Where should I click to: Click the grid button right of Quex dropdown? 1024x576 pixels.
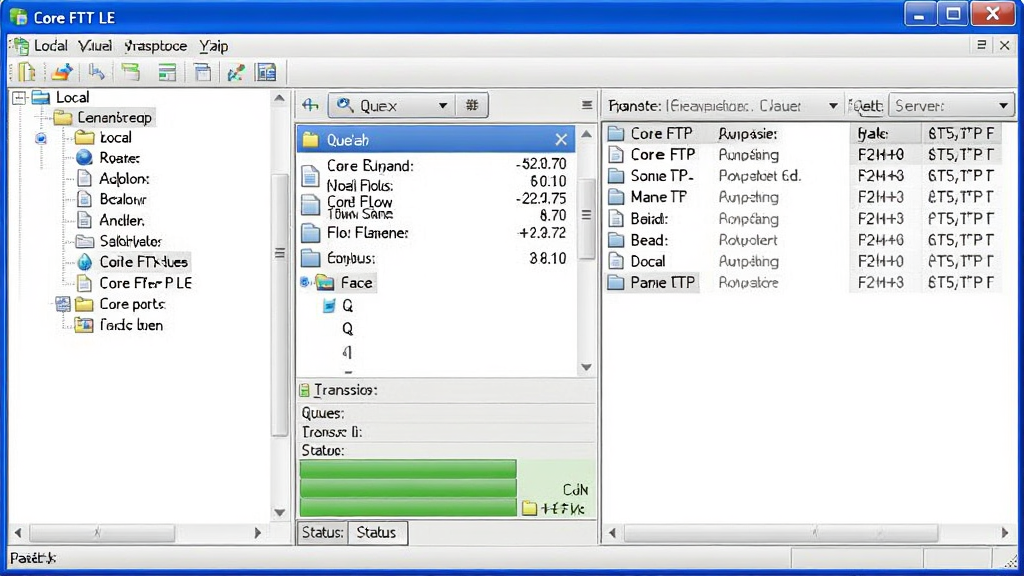(x=472, y=105)
